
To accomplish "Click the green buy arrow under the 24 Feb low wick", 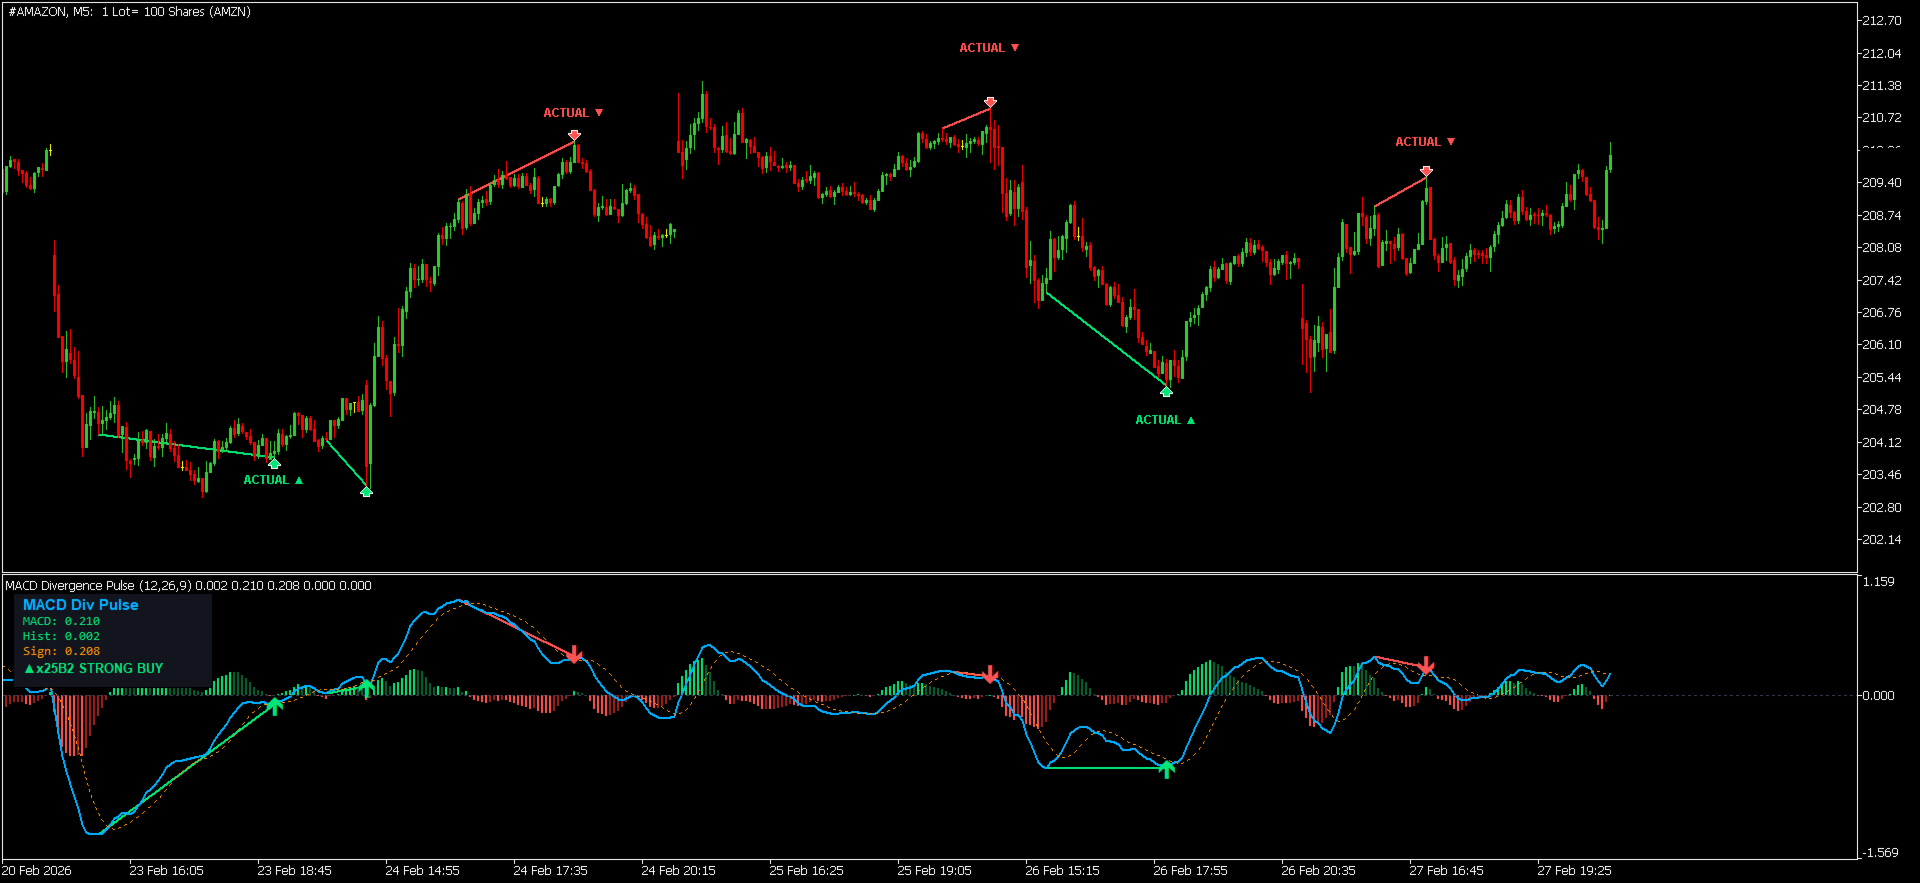I will (366, 491).
